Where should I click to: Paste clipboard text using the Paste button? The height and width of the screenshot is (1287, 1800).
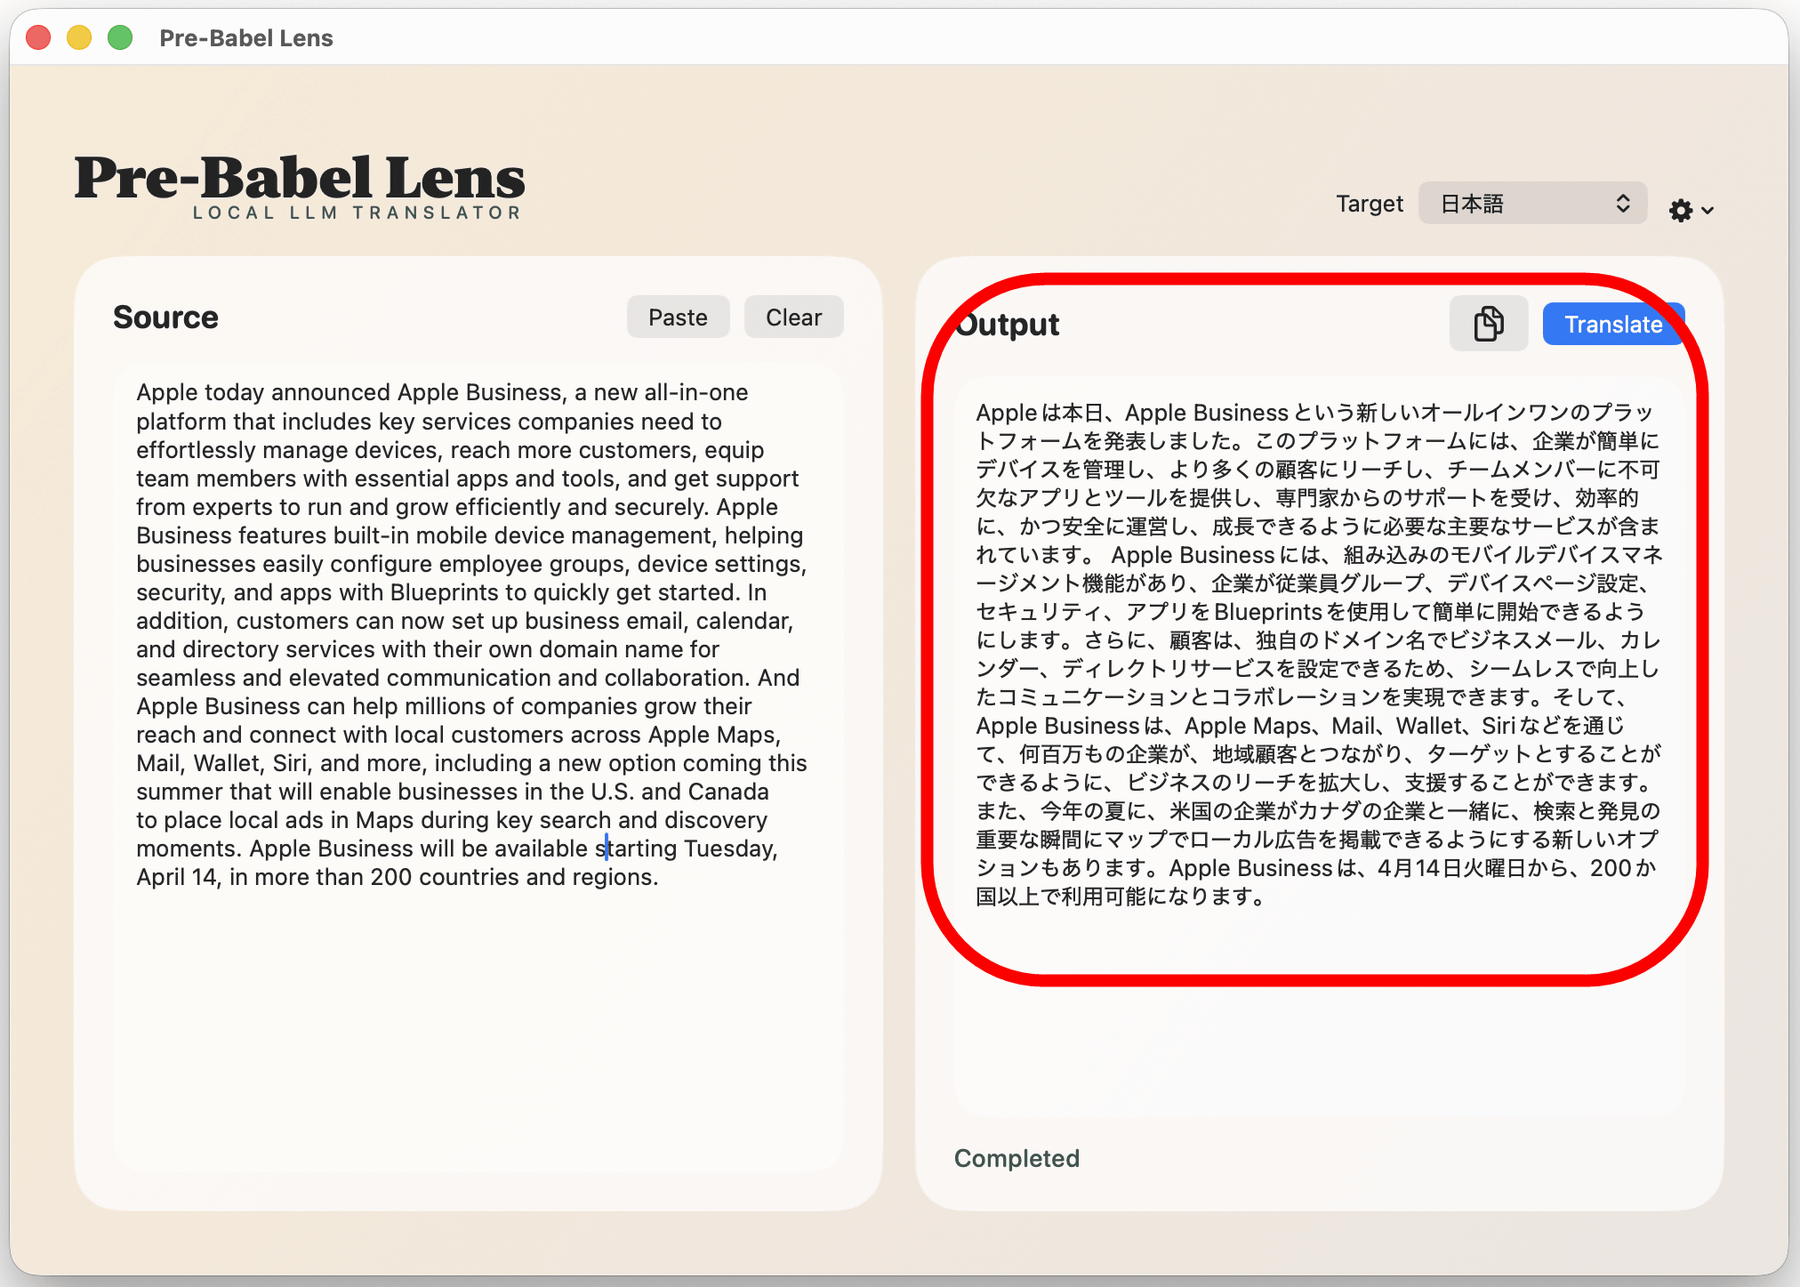[x=677, y=317]
